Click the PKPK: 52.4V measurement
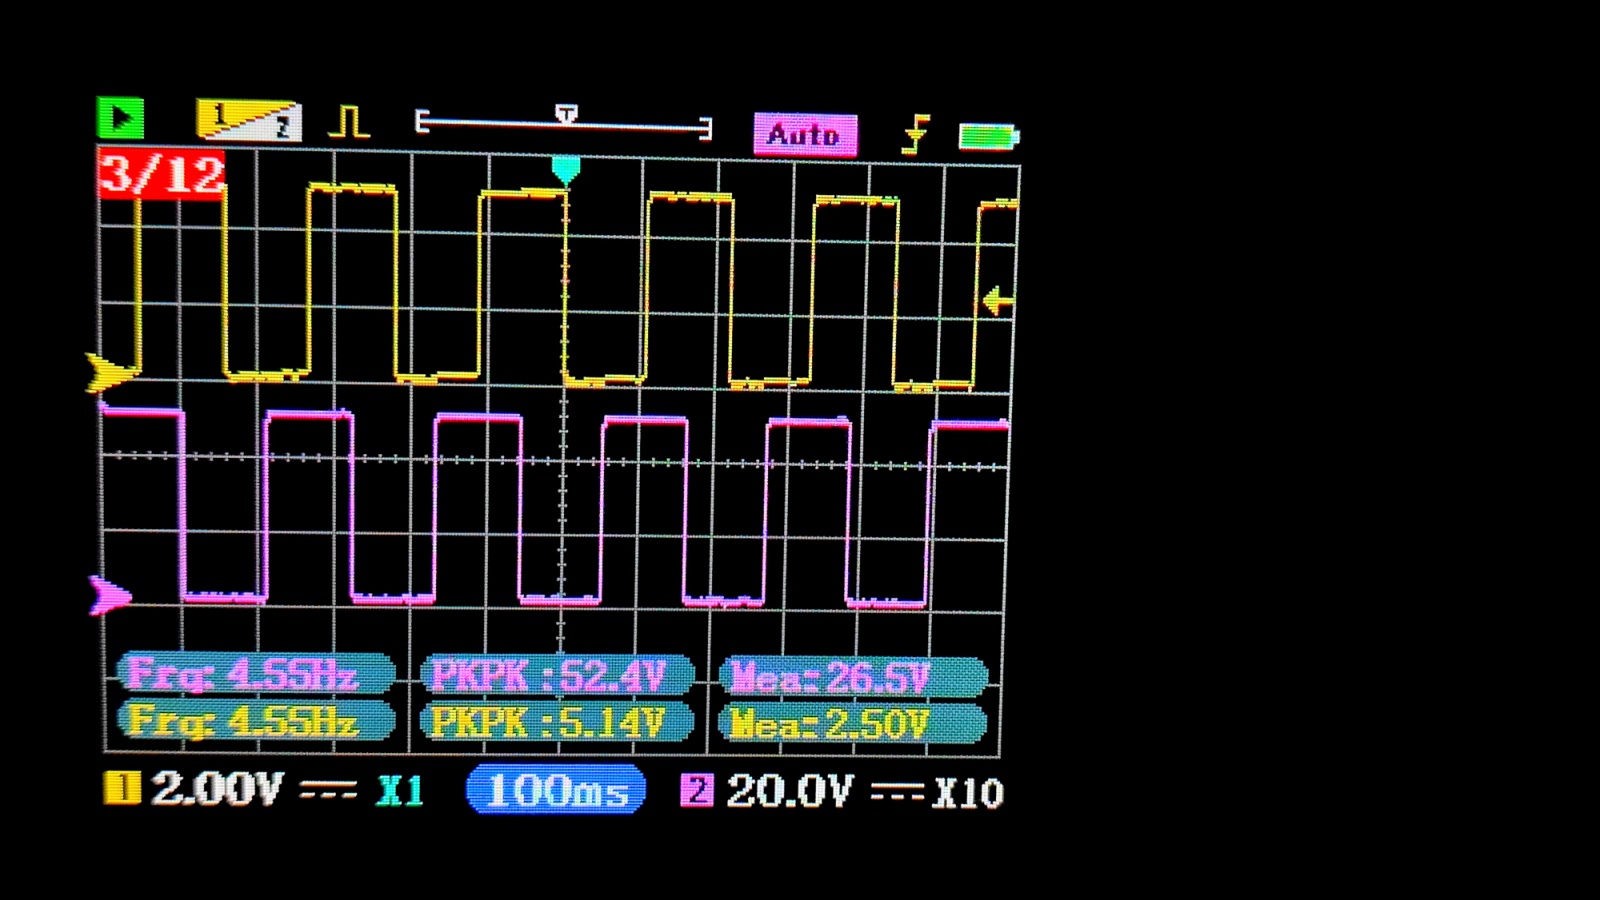 pyautogui.click(x=557, y=676)
